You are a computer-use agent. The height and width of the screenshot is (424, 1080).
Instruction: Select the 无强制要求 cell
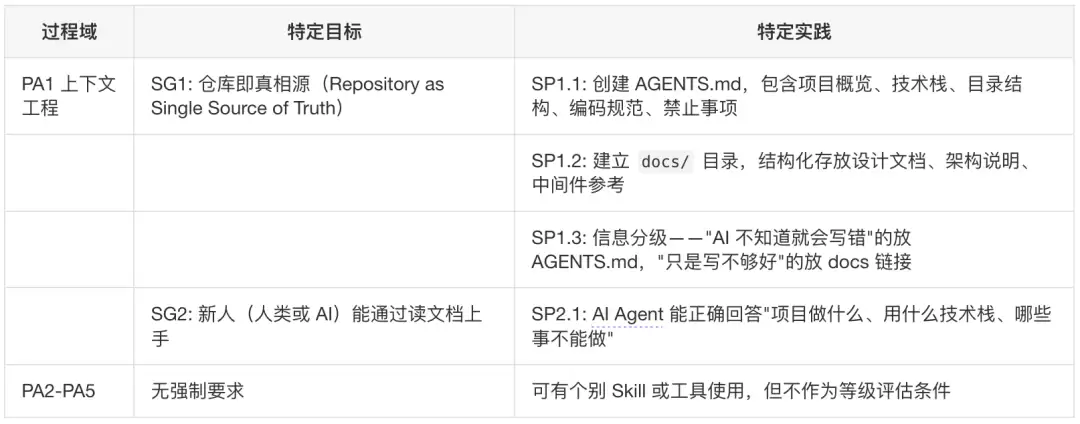324,391
